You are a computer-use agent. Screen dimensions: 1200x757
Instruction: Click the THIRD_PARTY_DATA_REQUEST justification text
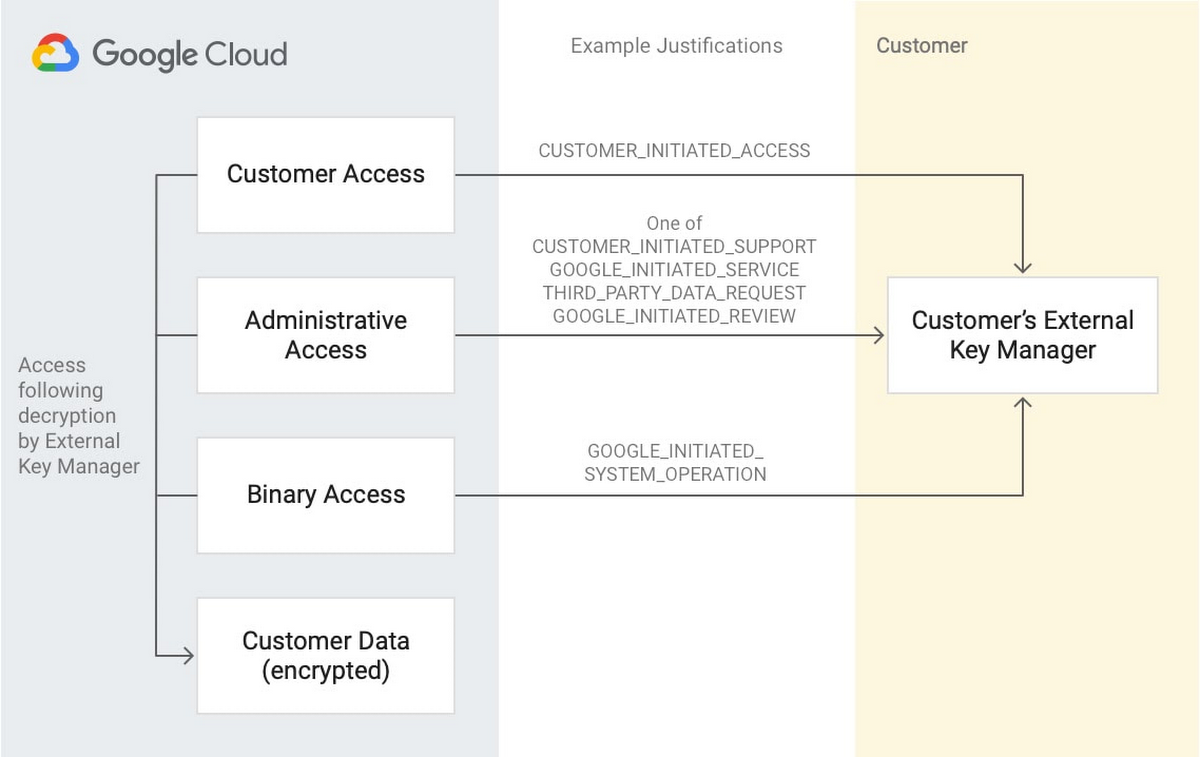(674, 293)
